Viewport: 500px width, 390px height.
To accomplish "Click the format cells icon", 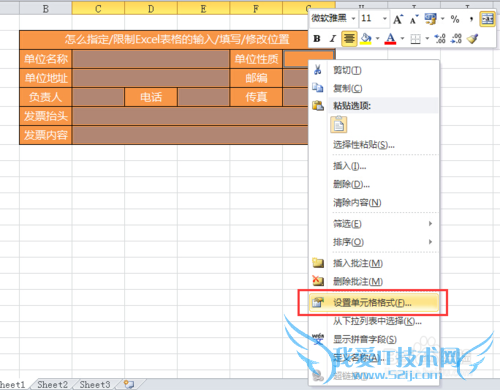I will click(x=318, y=302).
